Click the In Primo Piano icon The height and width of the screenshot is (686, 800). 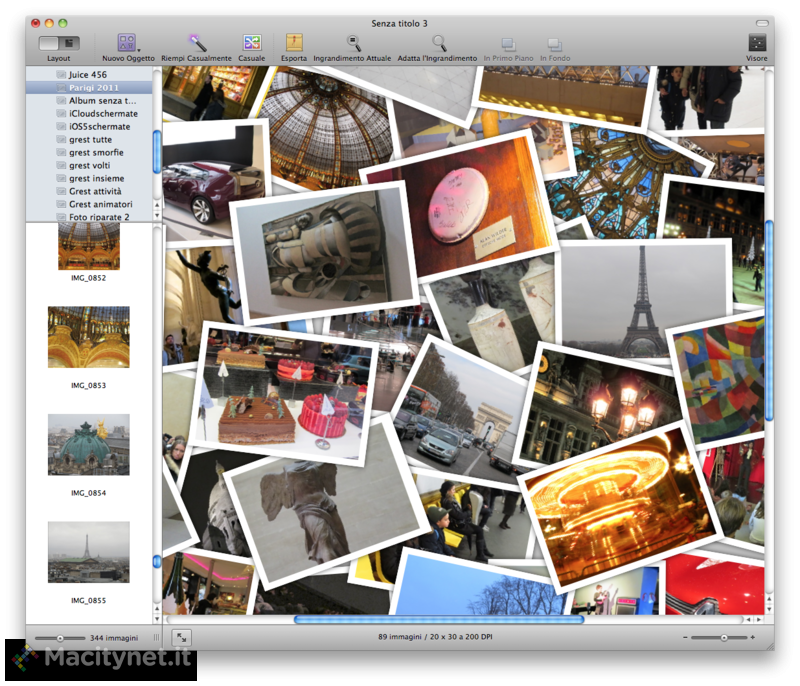(x=508, y=45)
